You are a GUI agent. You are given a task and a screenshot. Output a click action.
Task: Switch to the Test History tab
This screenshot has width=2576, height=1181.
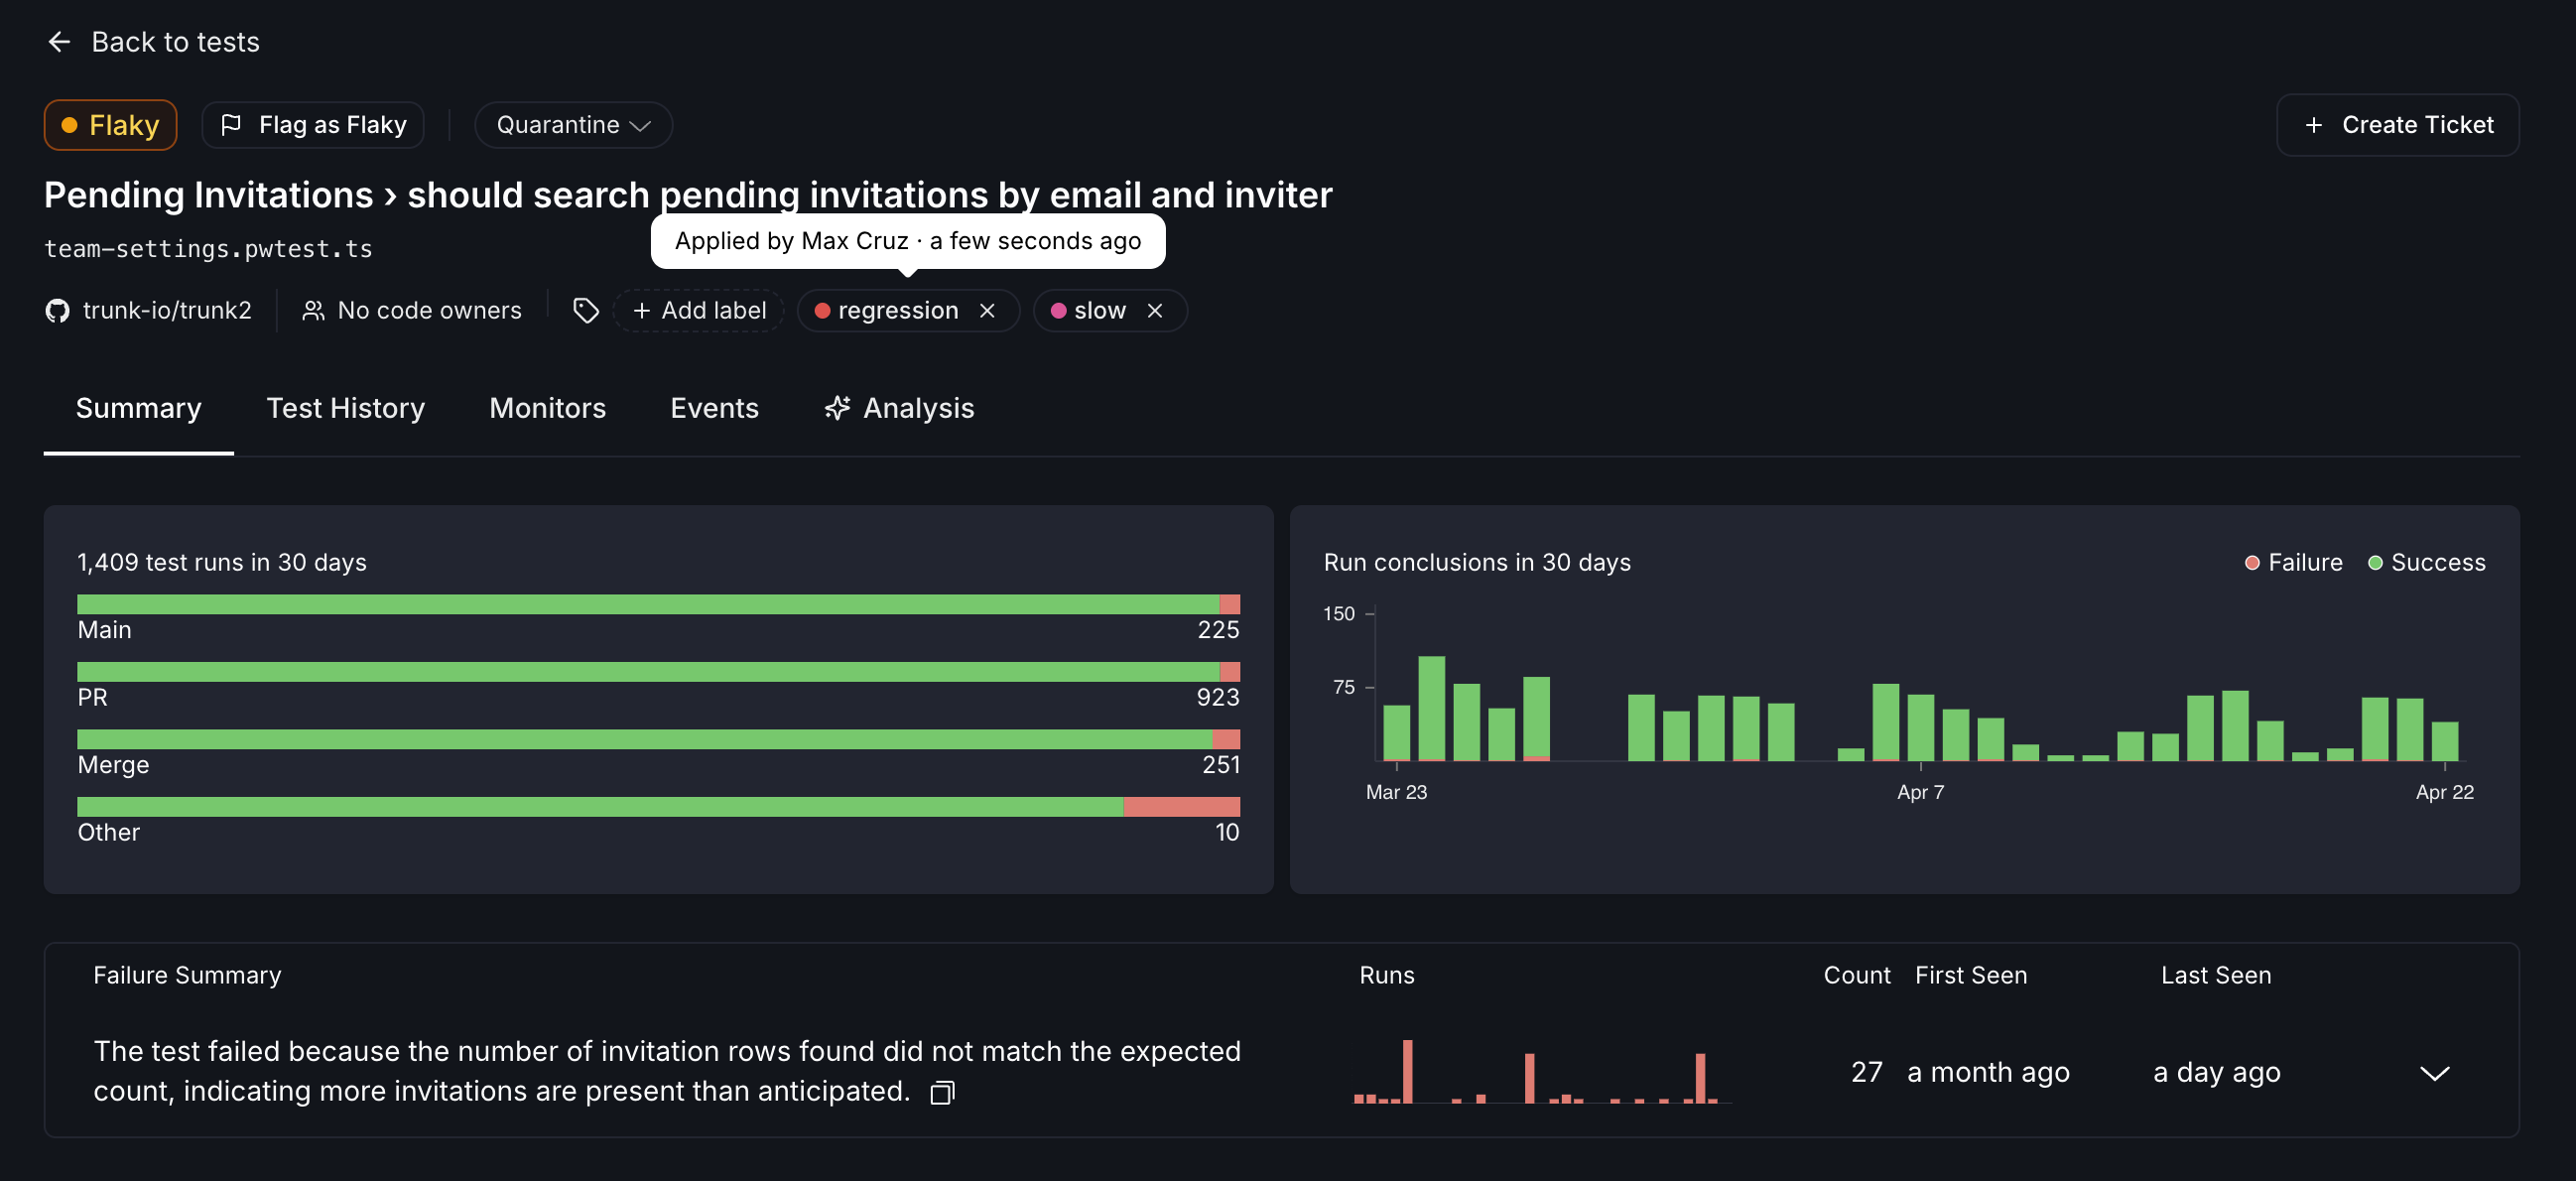345,408
